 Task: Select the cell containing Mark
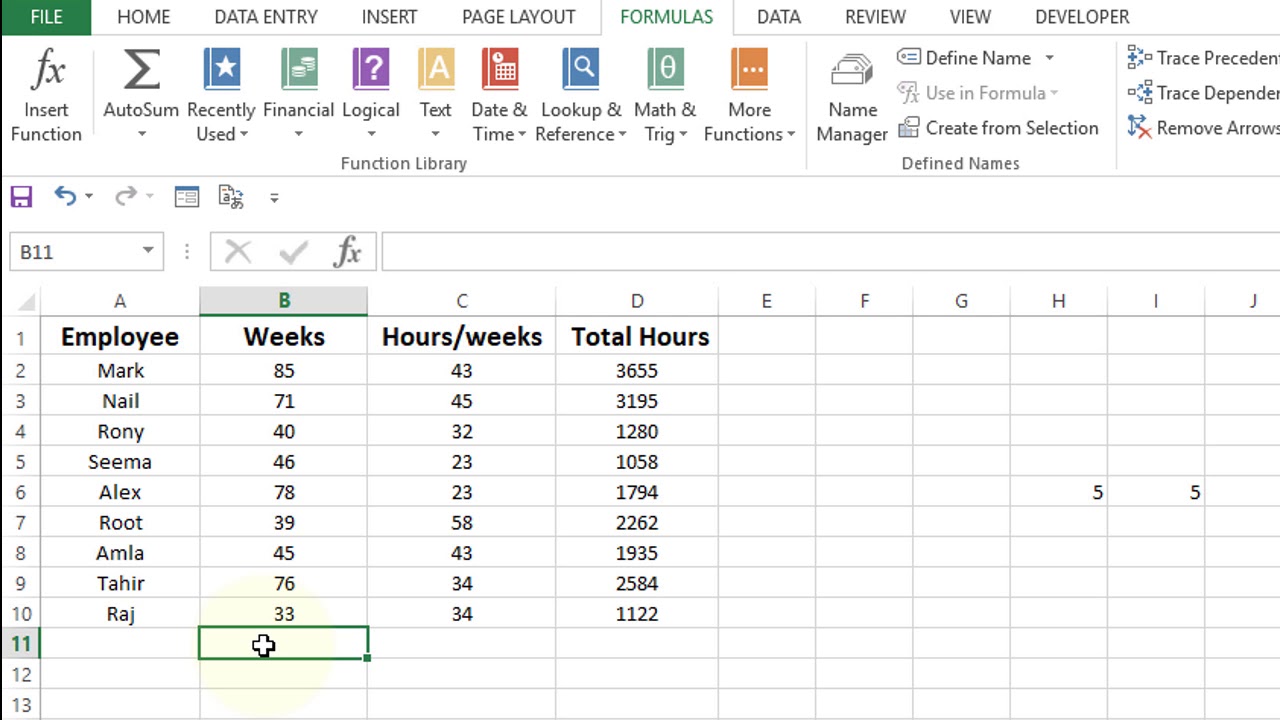pos(120,371)
